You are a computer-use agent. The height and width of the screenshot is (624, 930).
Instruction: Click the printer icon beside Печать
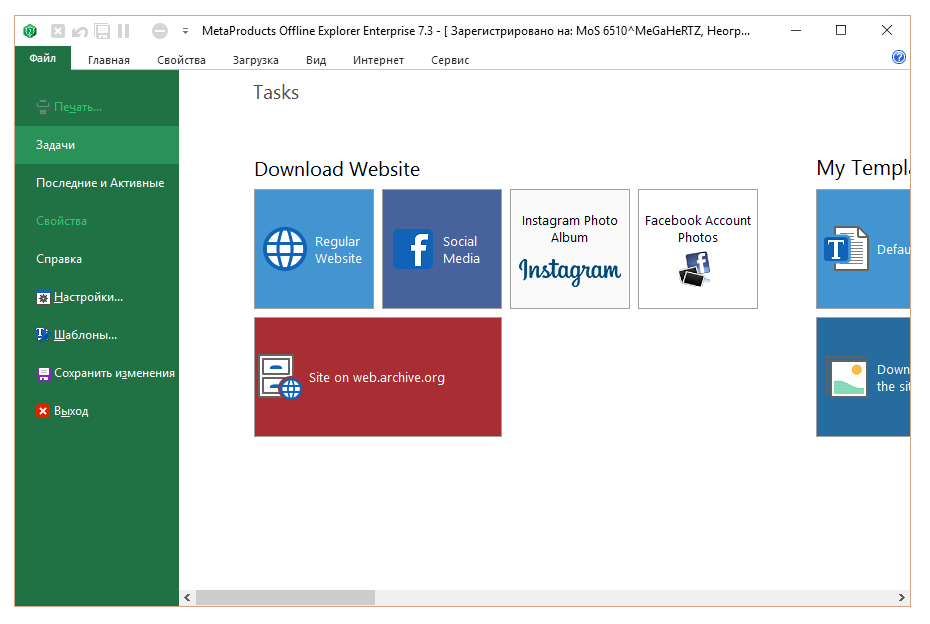point(43,107)
